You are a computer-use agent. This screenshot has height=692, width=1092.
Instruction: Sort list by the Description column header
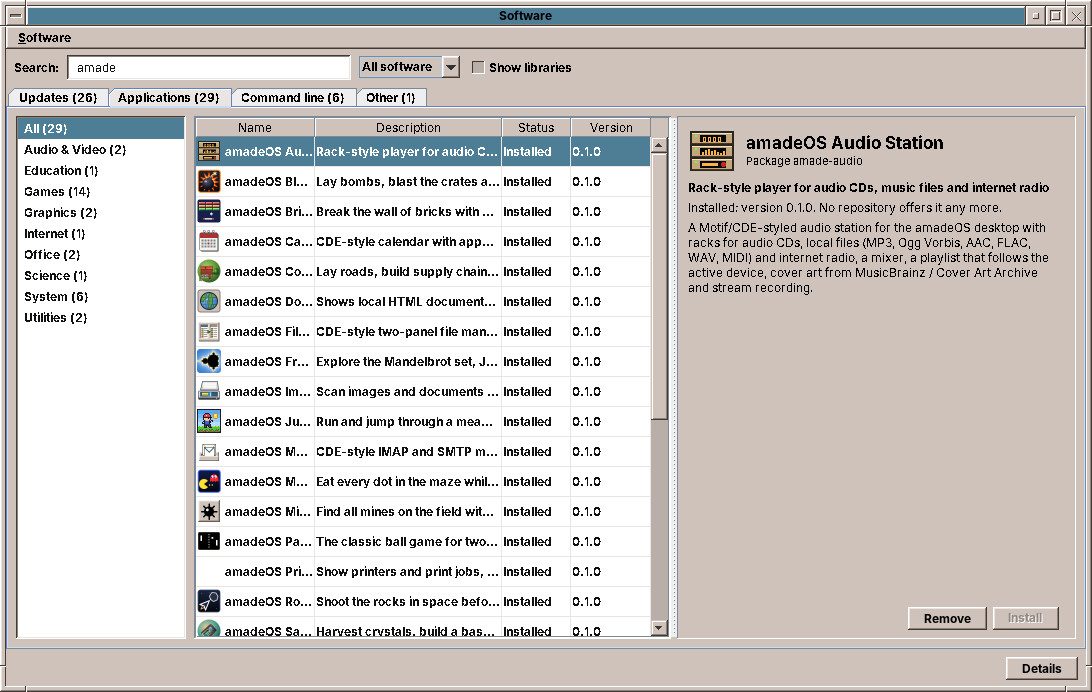pyautogui.click(x=408, y=127)
